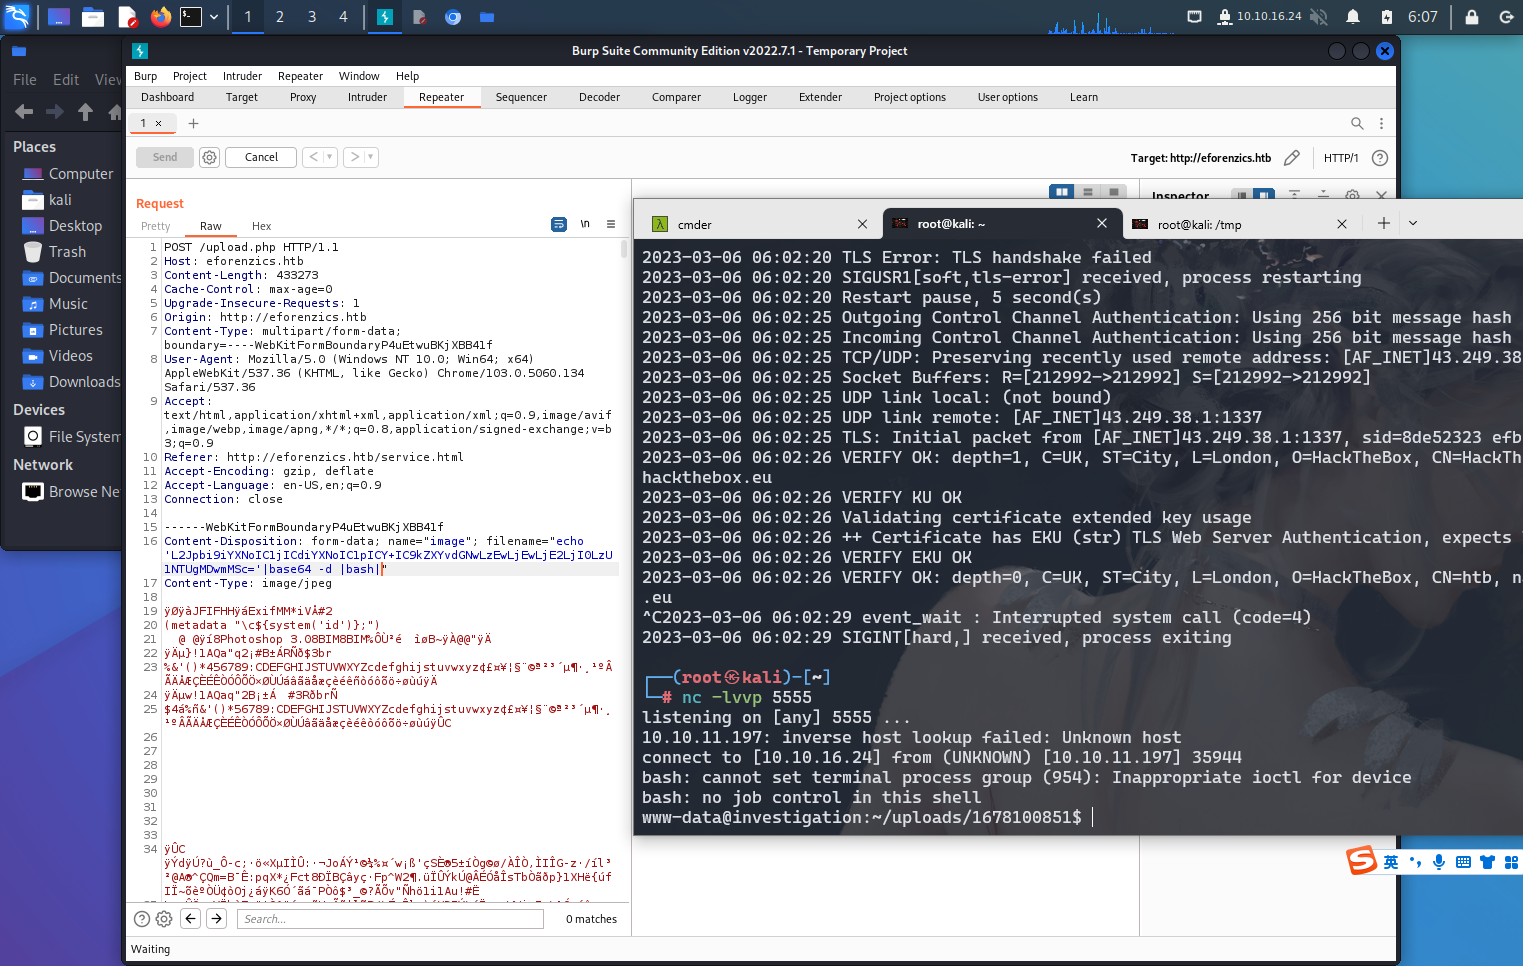Screen dimensions: 1523x966
Task: Open the back history dropdown arrow
Action: click(x=330, y=157)
